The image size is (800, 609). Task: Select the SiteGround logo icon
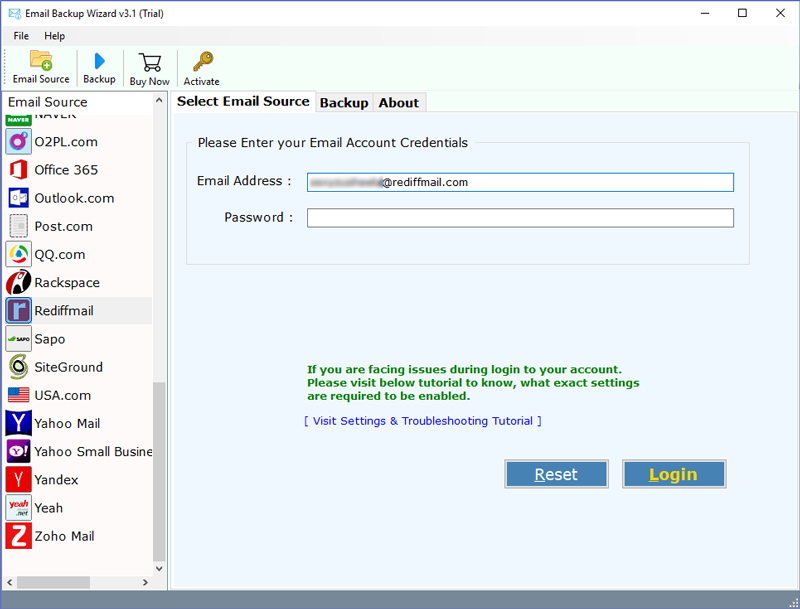click(x=18, y=367)
